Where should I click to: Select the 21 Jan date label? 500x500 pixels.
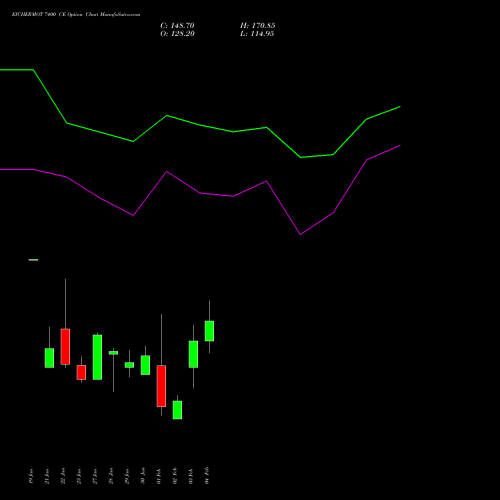pyautogui.click(x=47, y=476)
